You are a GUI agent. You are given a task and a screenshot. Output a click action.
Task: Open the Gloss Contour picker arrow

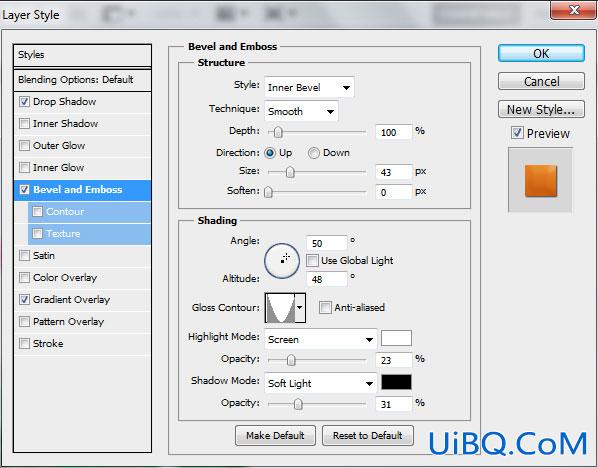(300, 308)
